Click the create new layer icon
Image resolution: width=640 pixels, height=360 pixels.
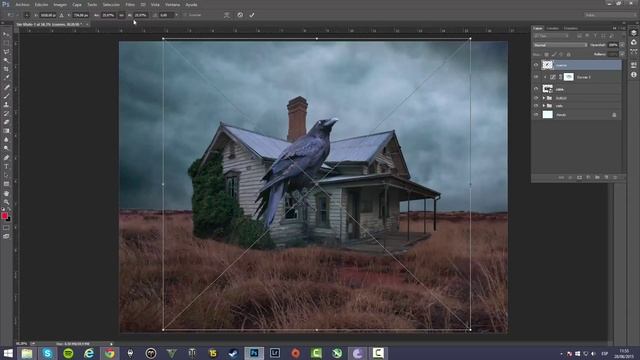[606, 178]
